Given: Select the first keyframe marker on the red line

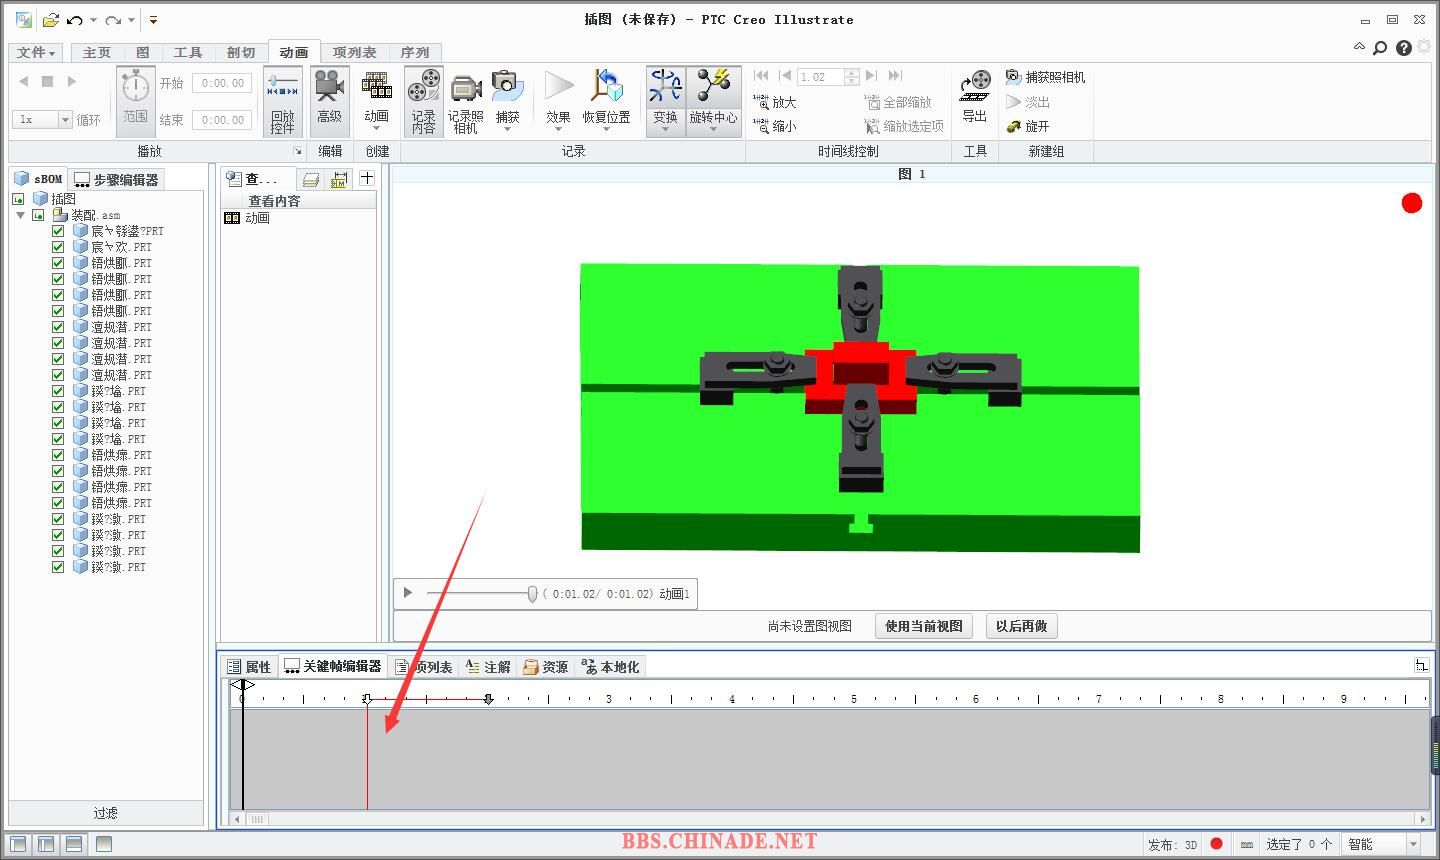Looking at the screenshot, I should (x=367, y=699).
